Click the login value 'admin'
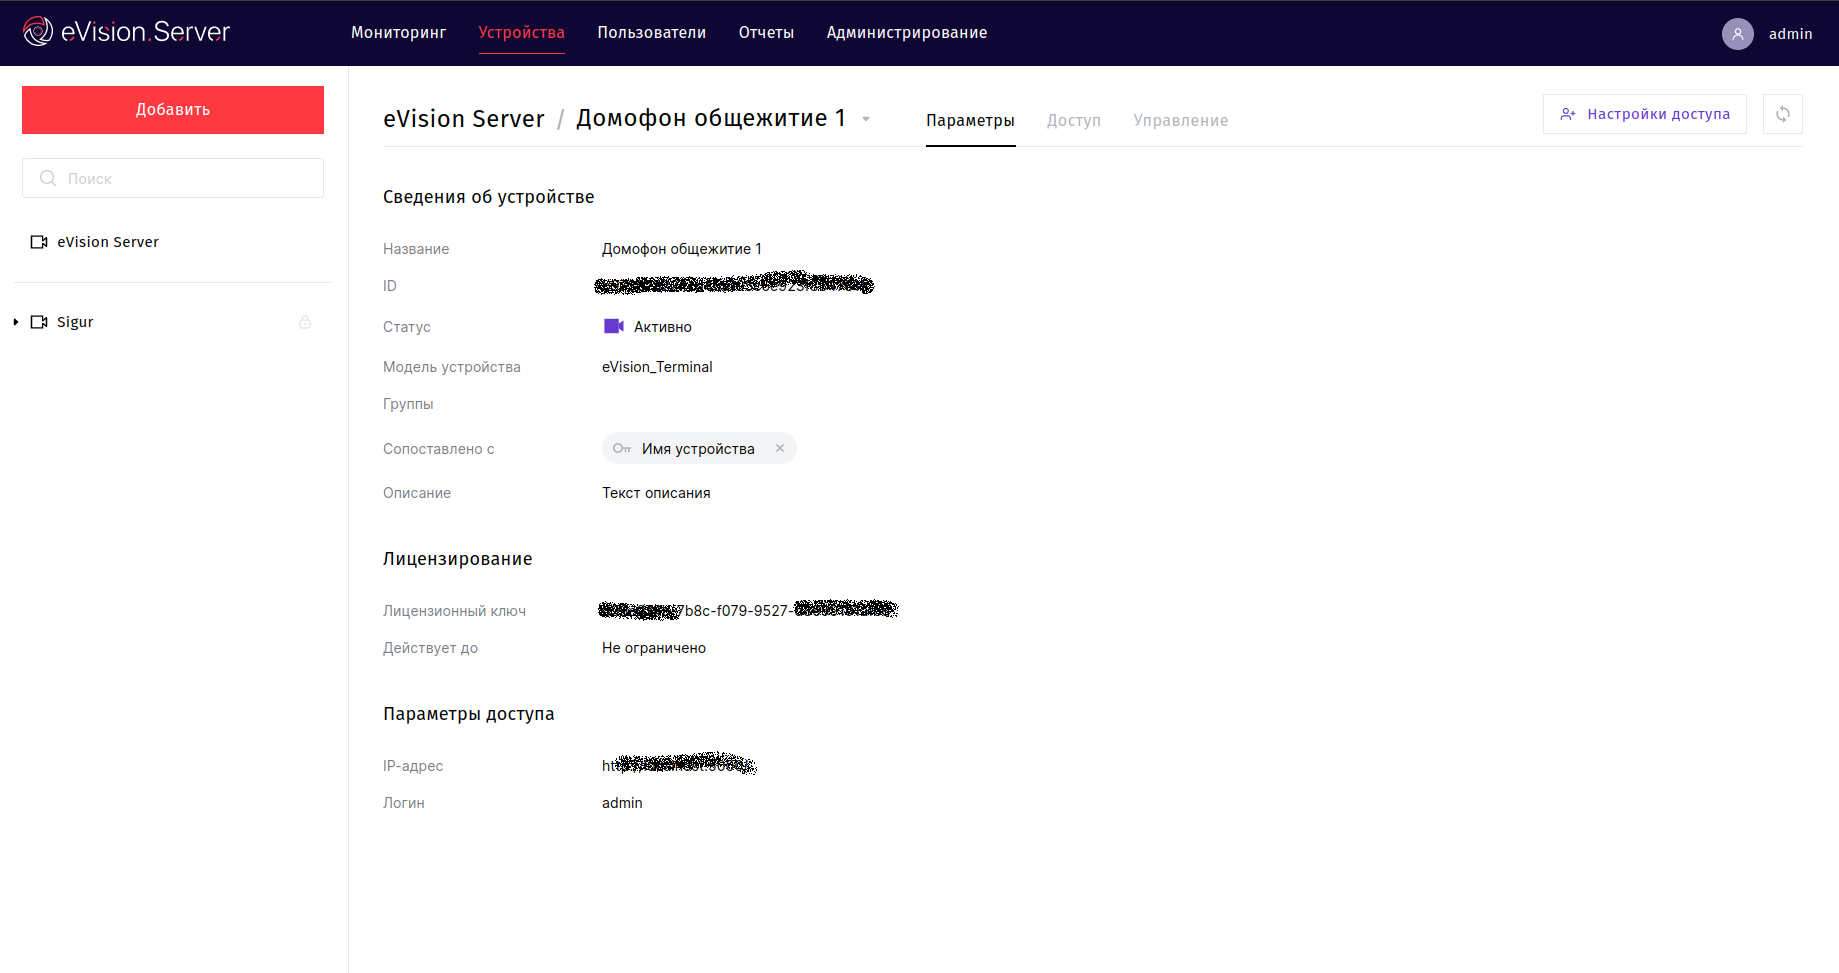 [622, 803]
